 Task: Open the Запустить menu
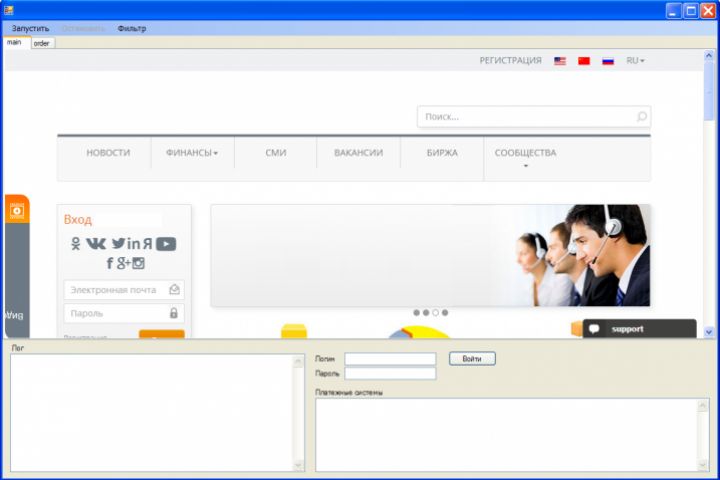coord(30,28)
